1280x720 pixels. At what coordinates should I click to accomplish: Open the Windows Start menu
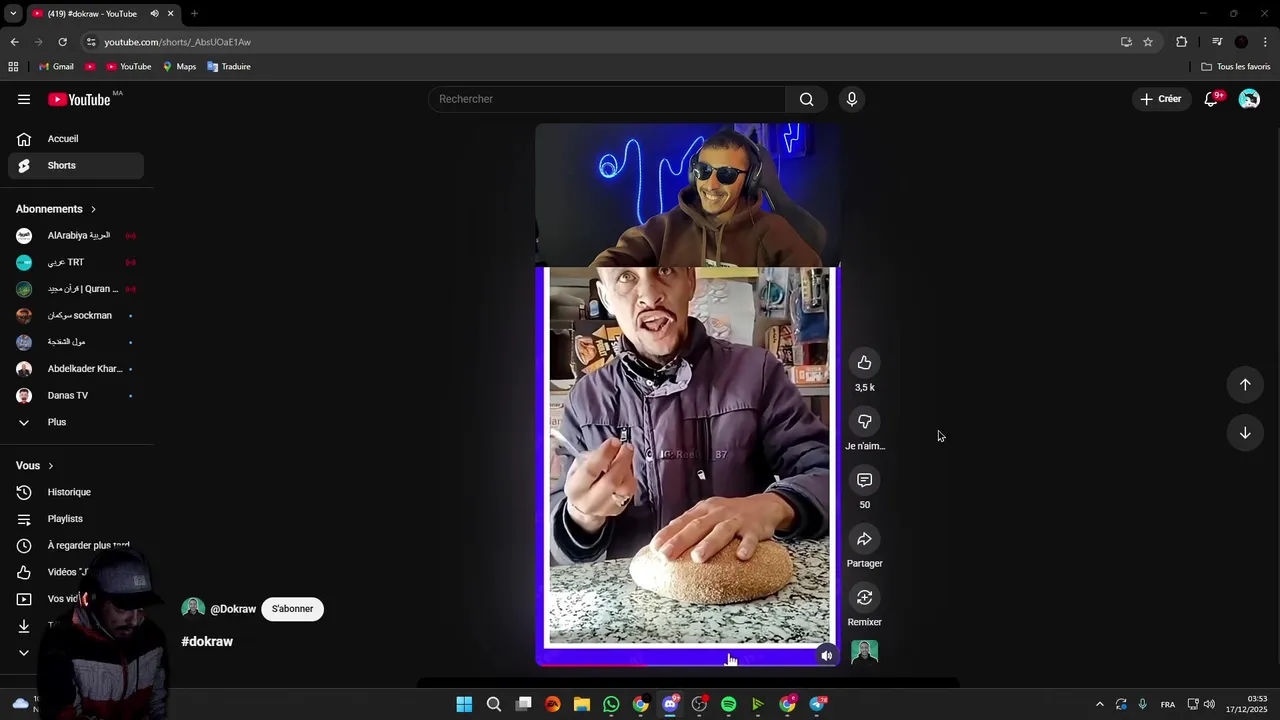click(464, 704)
